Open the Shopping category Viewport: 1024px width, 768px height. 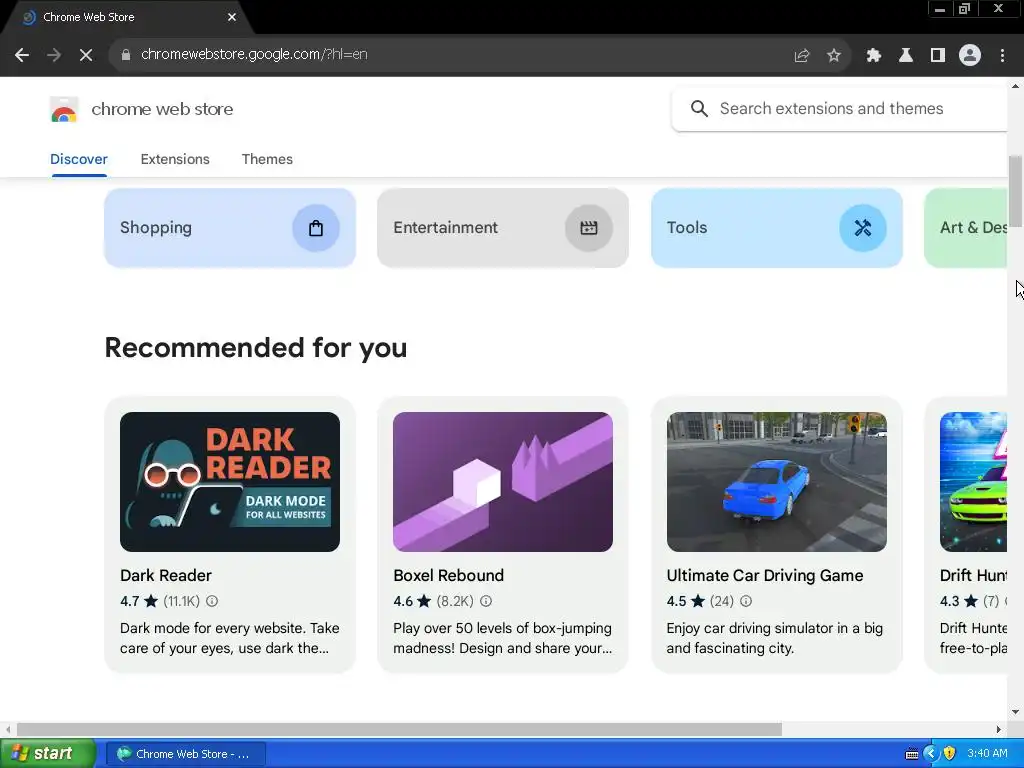click(230, 228)
